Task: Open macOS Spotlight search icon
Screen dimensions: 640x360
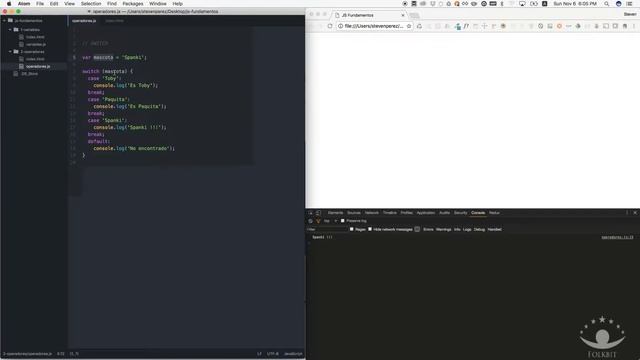Action: point(607,4)
